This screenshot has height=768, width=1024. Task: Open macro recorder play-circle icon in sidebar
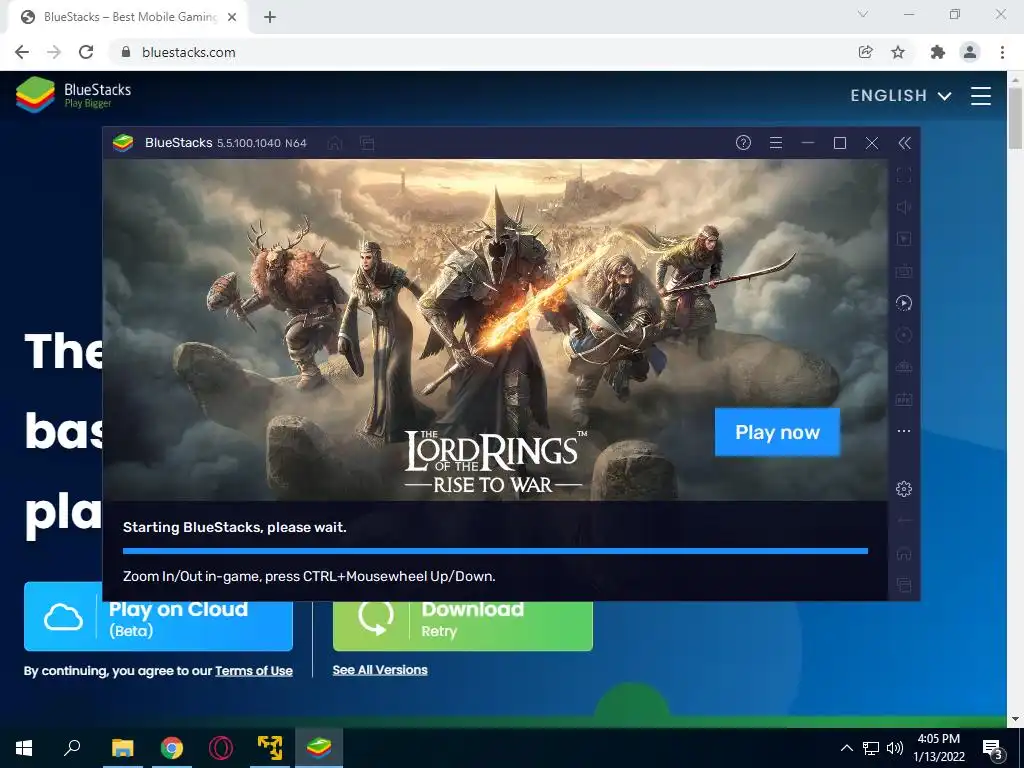(904, 303)
